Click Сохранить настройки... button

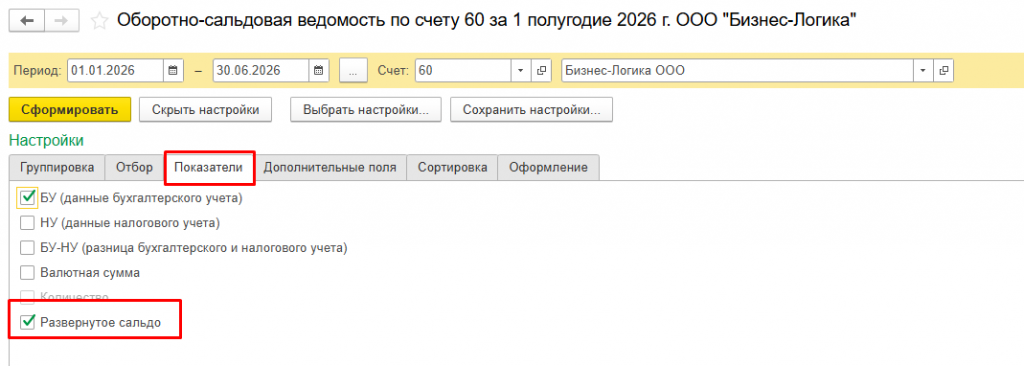[x=531, y=110]
